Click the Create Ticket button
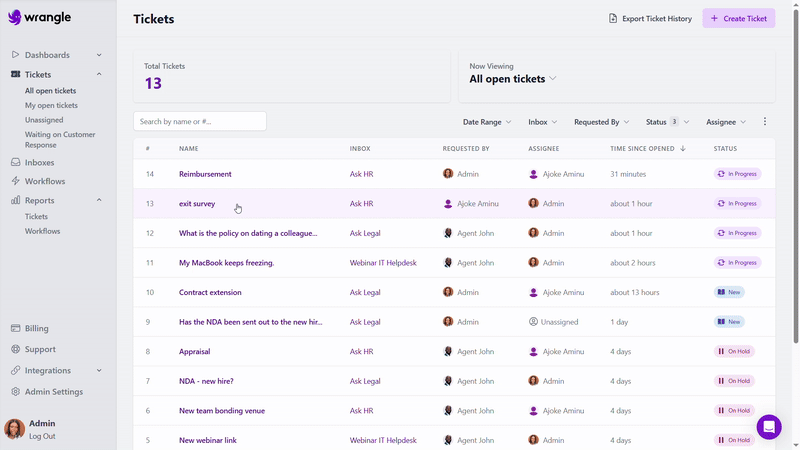Screen dimensions: 800x450 coord(738,18)
